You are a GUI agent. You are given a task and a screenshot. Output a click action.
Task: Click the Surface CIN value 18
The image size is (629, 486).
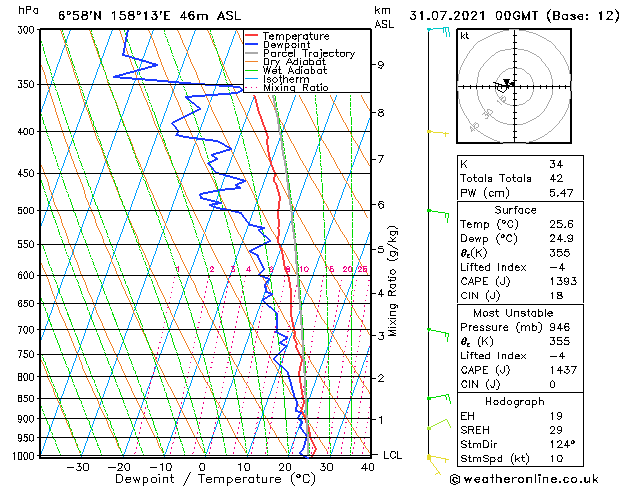click(x=556, y=296)
